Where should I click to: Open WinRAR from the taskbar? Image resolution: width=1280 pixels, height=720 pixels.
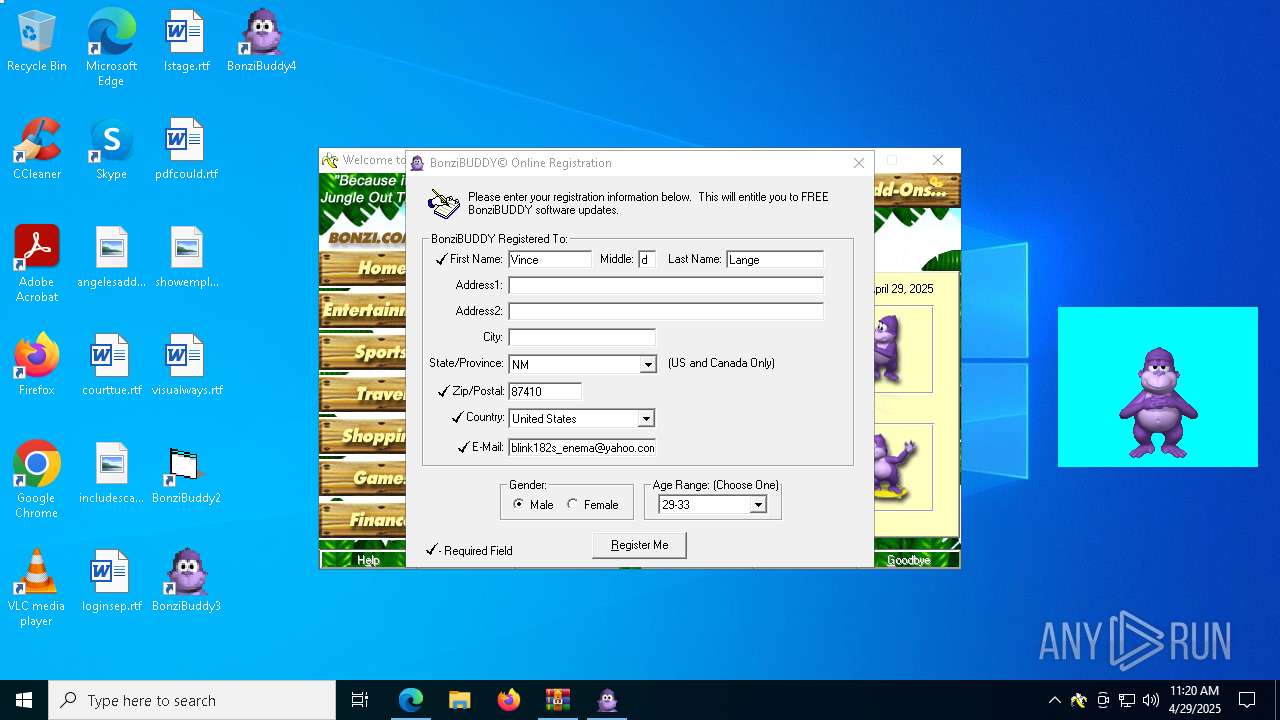tap(558, 700)
